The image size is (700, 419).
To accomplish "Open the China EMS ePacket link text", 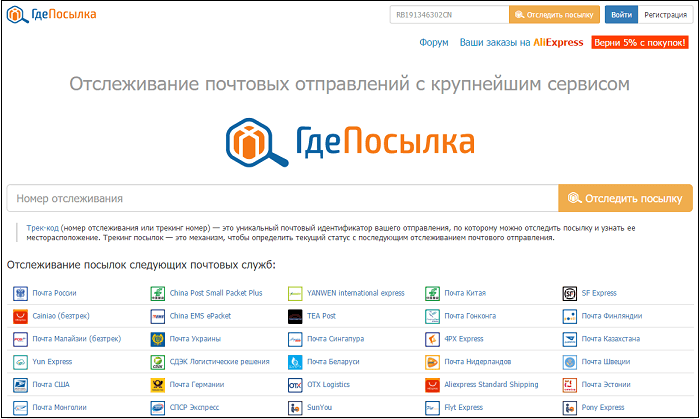I will 200,316.
